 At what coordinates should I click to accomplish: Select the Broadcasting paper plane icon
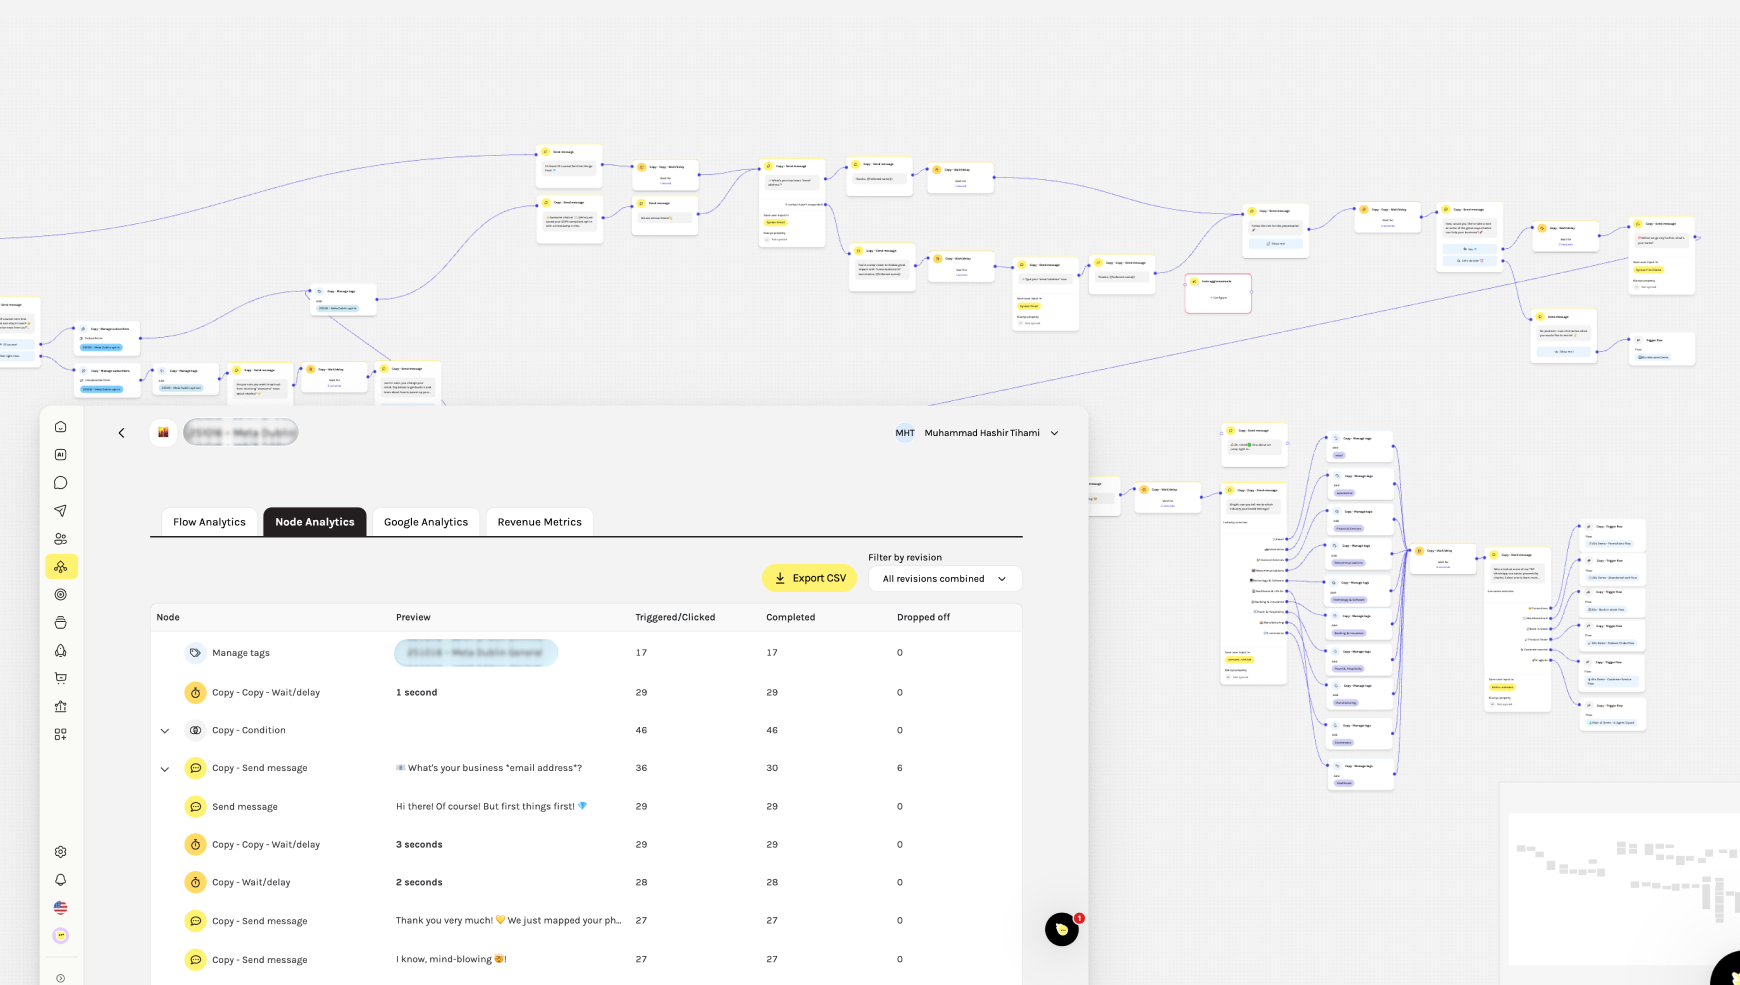pos(60,510)
